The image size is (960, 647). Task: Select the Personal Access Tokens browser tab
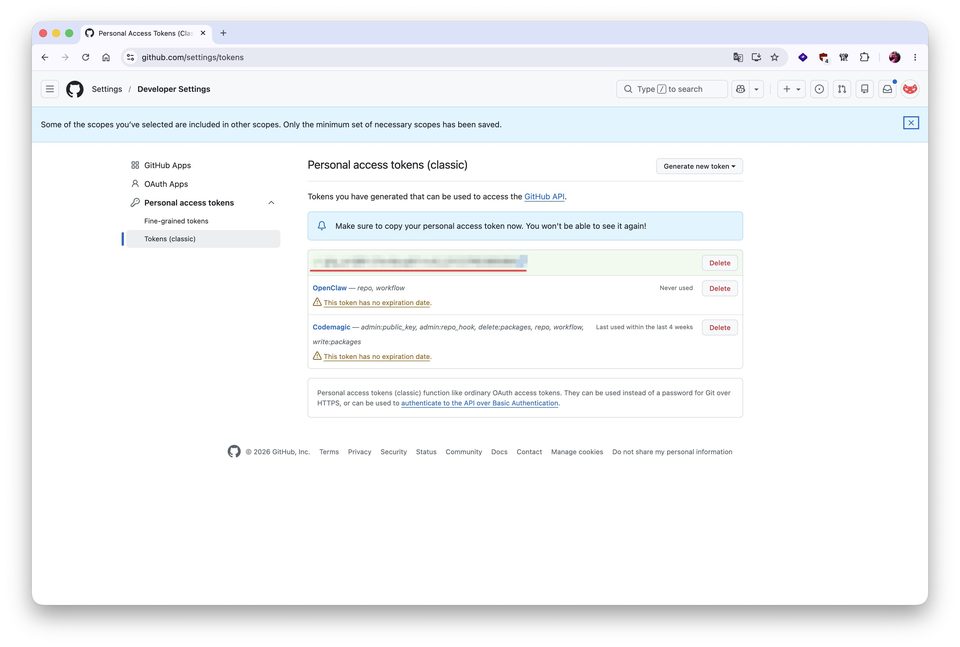[146, 33]
